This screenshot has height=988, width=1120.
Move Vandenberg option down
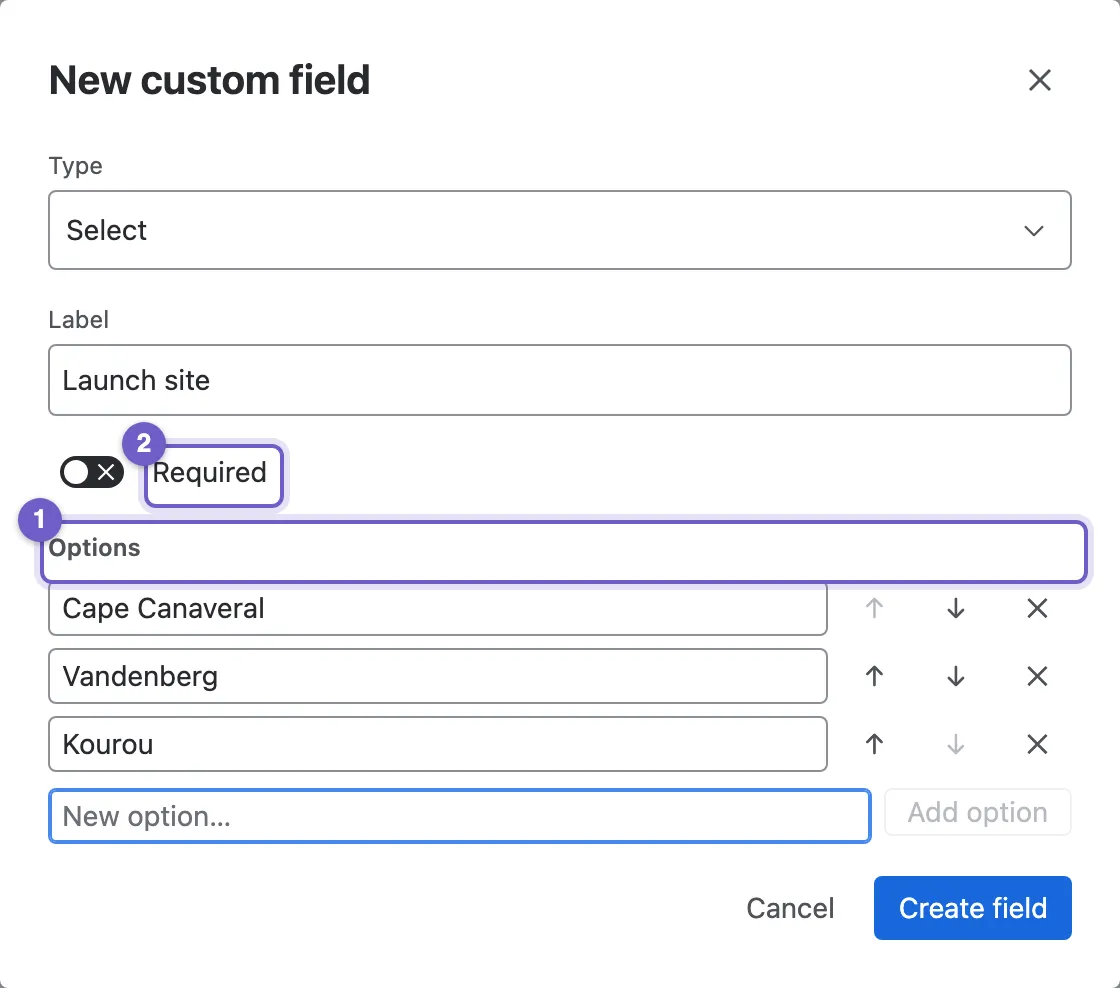pos(956,676)
